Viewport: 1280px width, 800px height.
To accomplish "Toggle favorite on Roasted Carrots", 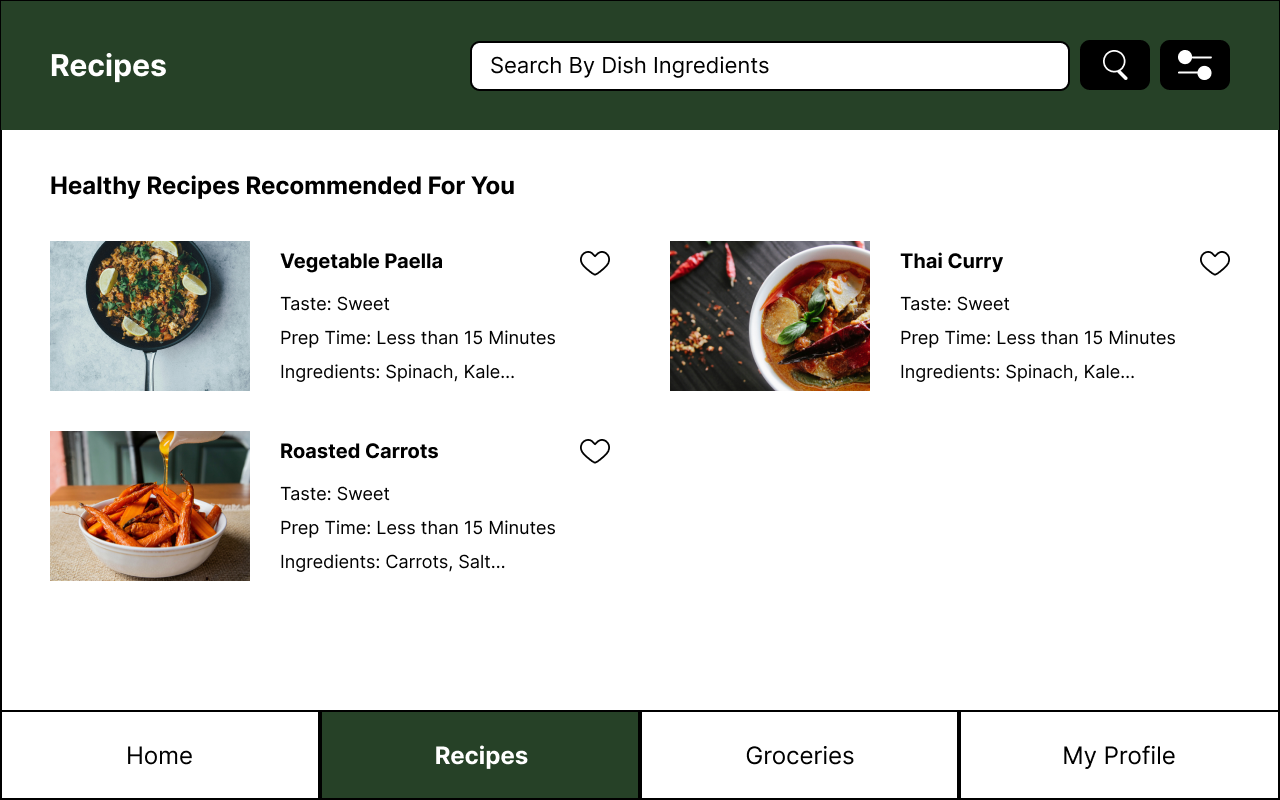I will coord(595,451).
